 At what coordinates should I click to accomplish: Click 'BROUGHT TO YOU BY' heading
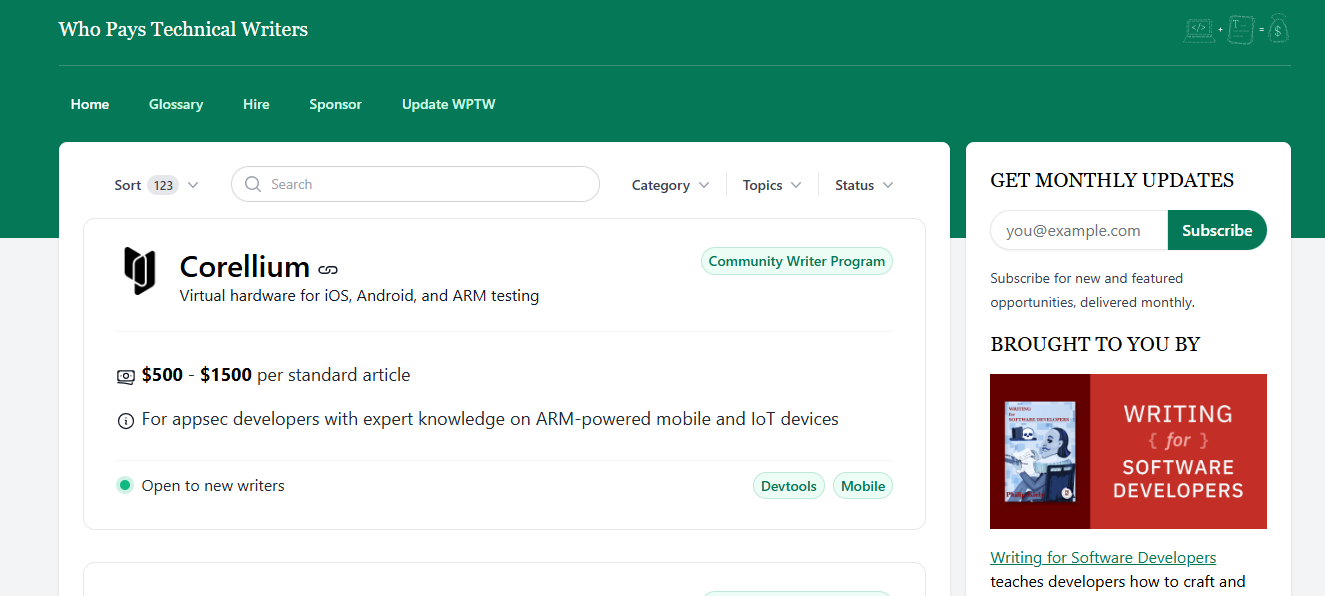[1095, 345]
